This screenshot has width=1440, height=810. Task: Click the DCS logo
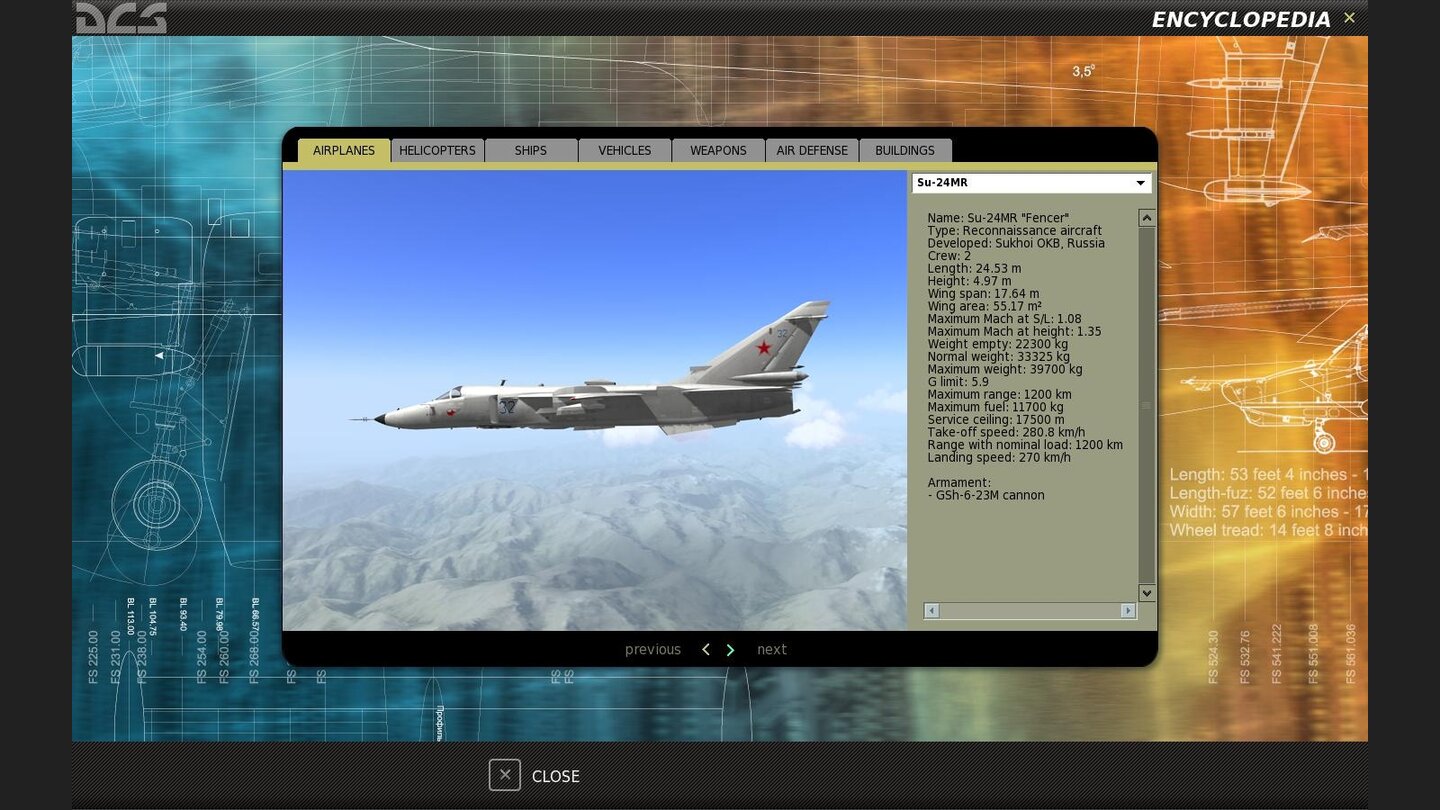click(121, 18)
